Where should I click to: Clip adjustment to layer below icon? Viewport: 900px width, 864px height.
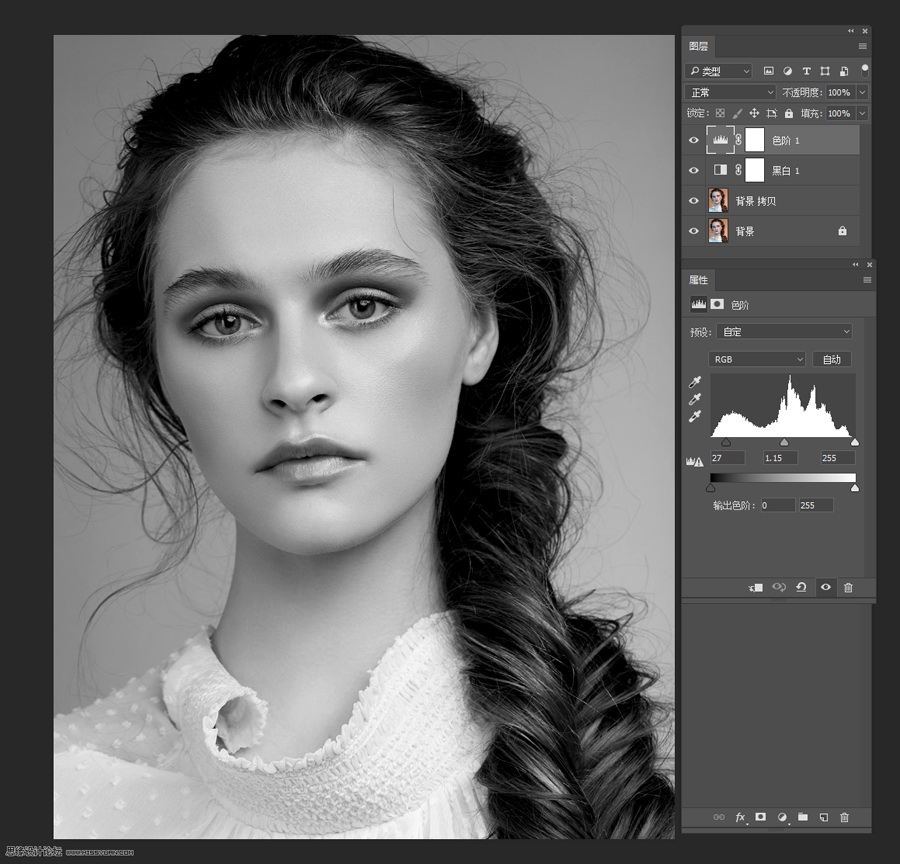756,587
